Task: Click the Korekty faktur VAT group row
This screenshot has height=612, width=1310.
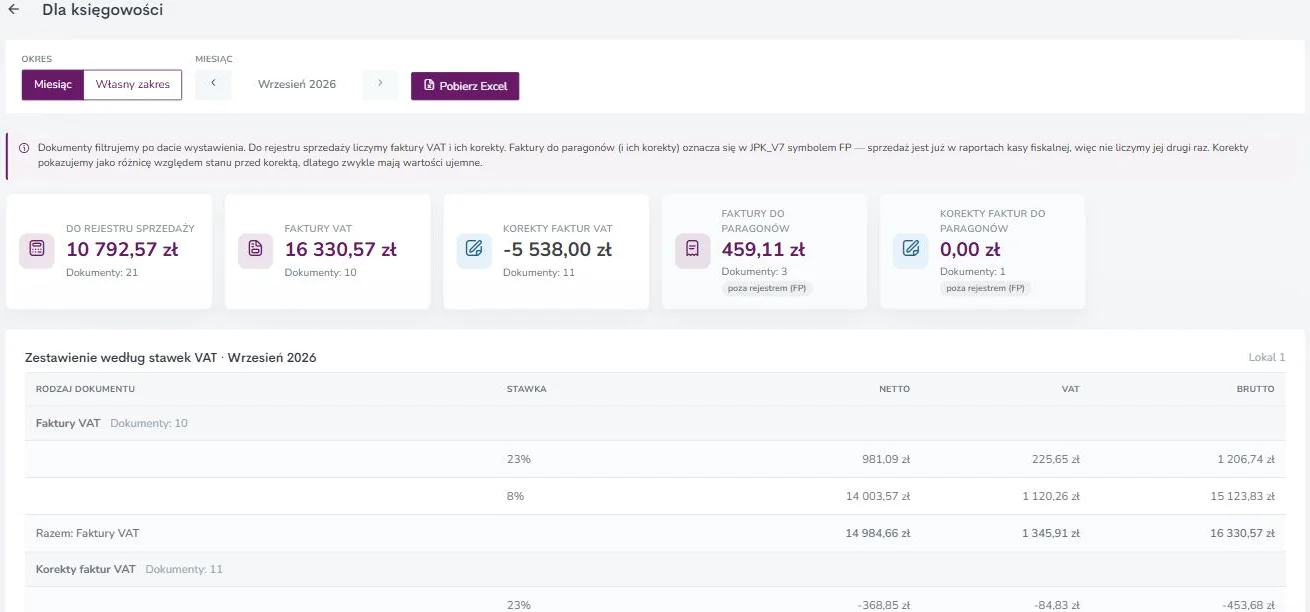Action: pos(655,569)
